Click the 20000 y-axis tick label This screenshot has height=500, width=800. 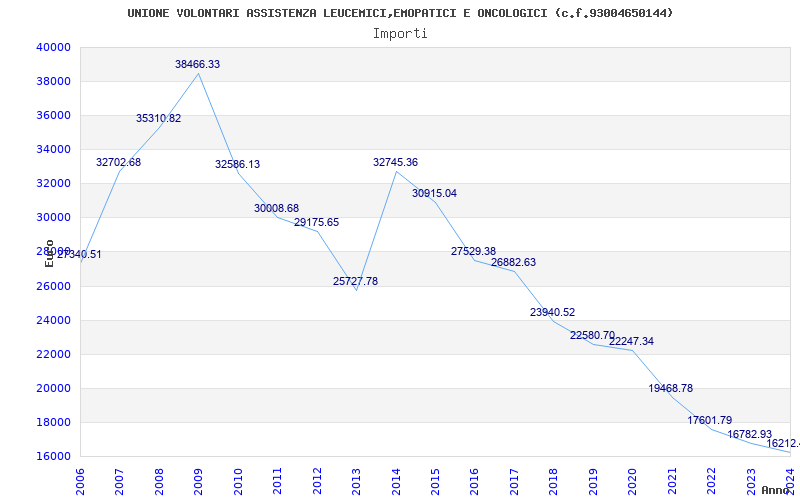(53, 388)
